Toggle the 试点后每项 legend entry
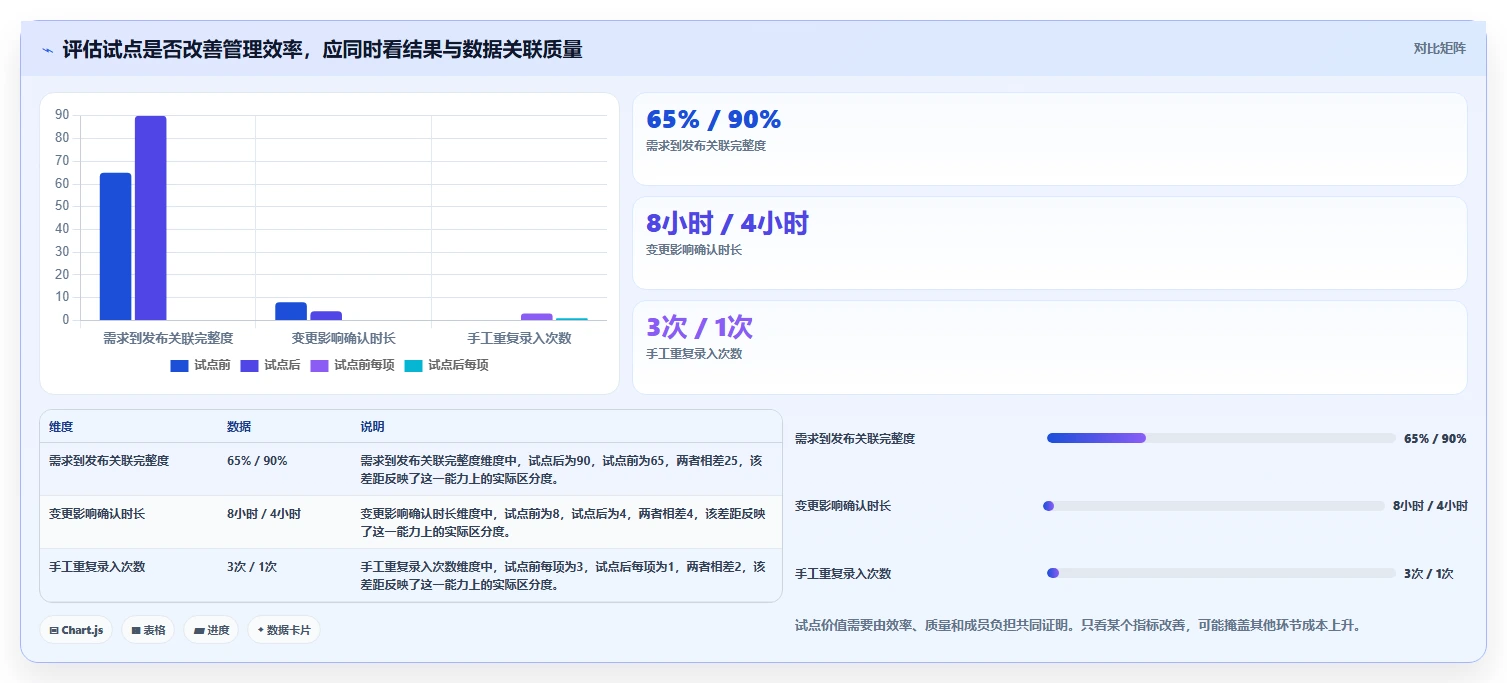 point(446,366)
